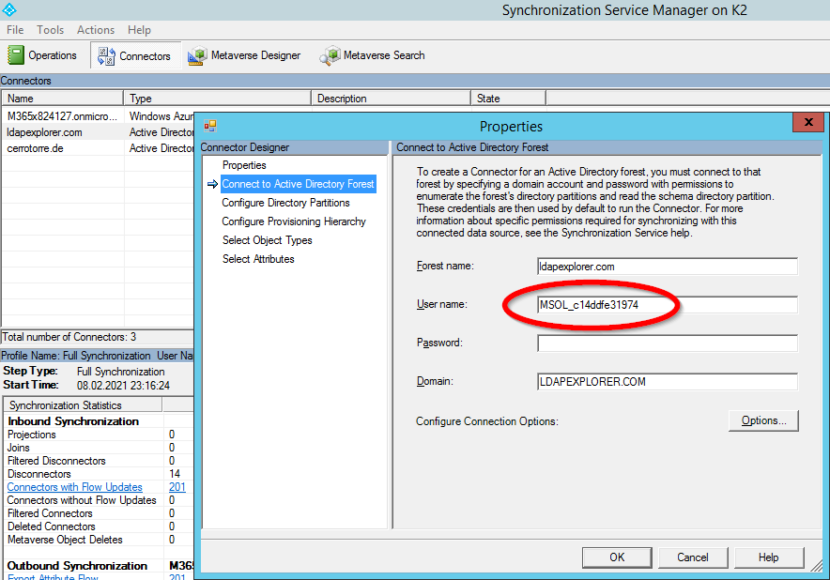The height and width of the screenshot is (580, 830).
Task: Click the Options button for connection options
Action: pyautogui.click(x=763, y=420)
